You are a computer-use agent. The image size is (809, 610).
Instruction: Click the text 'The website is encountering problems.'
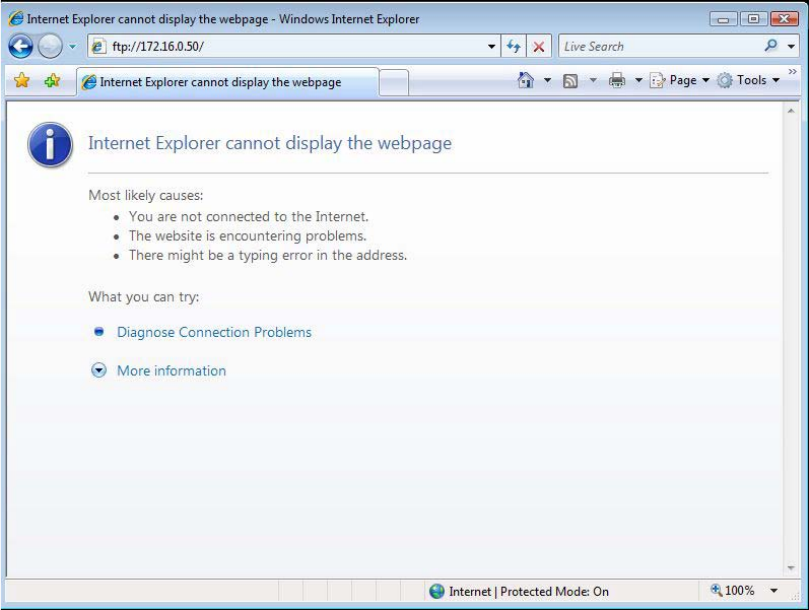(x=248, y=236)
